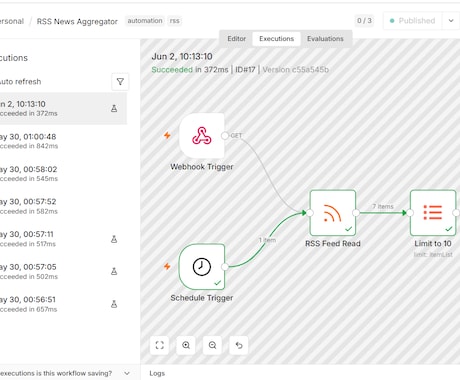Screen dimensions: 460x380
Task: Click the RSS News Aggregator workflow name
Action: pyautogui.click(x=77, y=22)
